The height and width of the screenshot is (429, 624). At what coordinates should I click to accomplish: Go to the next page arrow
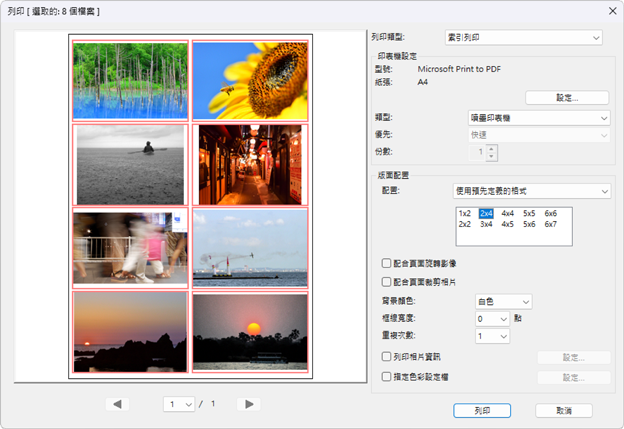pyautogui.click(x=250, y=404)
